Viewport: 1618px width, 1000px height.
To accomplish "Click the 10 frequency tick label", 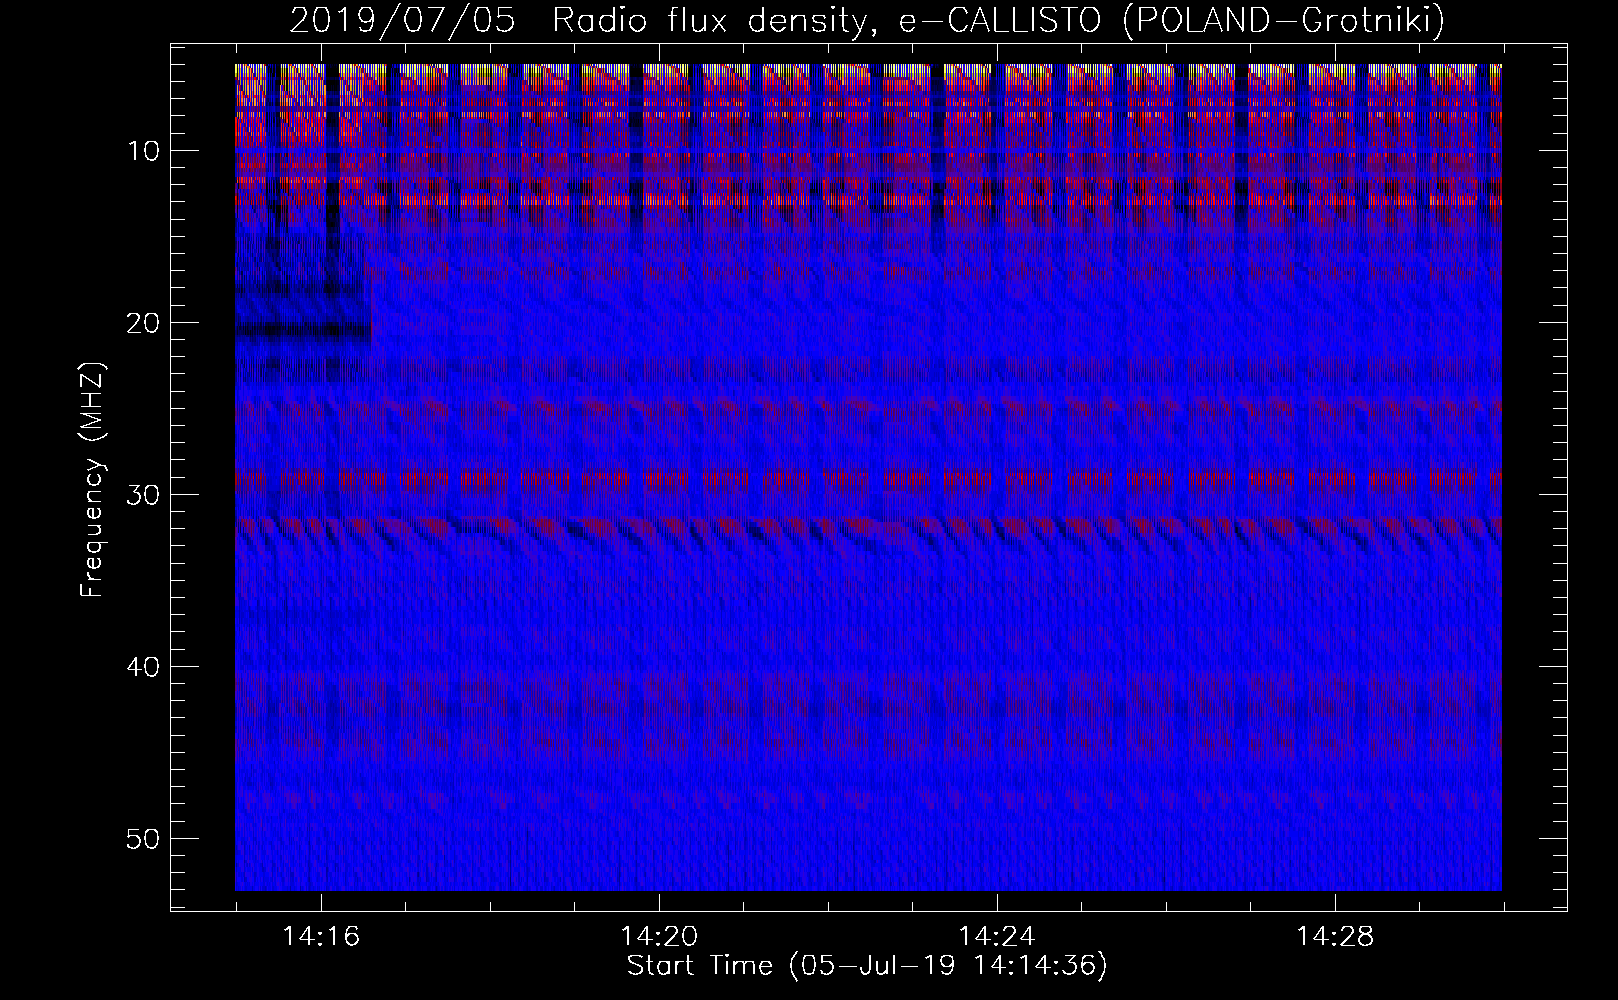I will click(x=144, y=151).
